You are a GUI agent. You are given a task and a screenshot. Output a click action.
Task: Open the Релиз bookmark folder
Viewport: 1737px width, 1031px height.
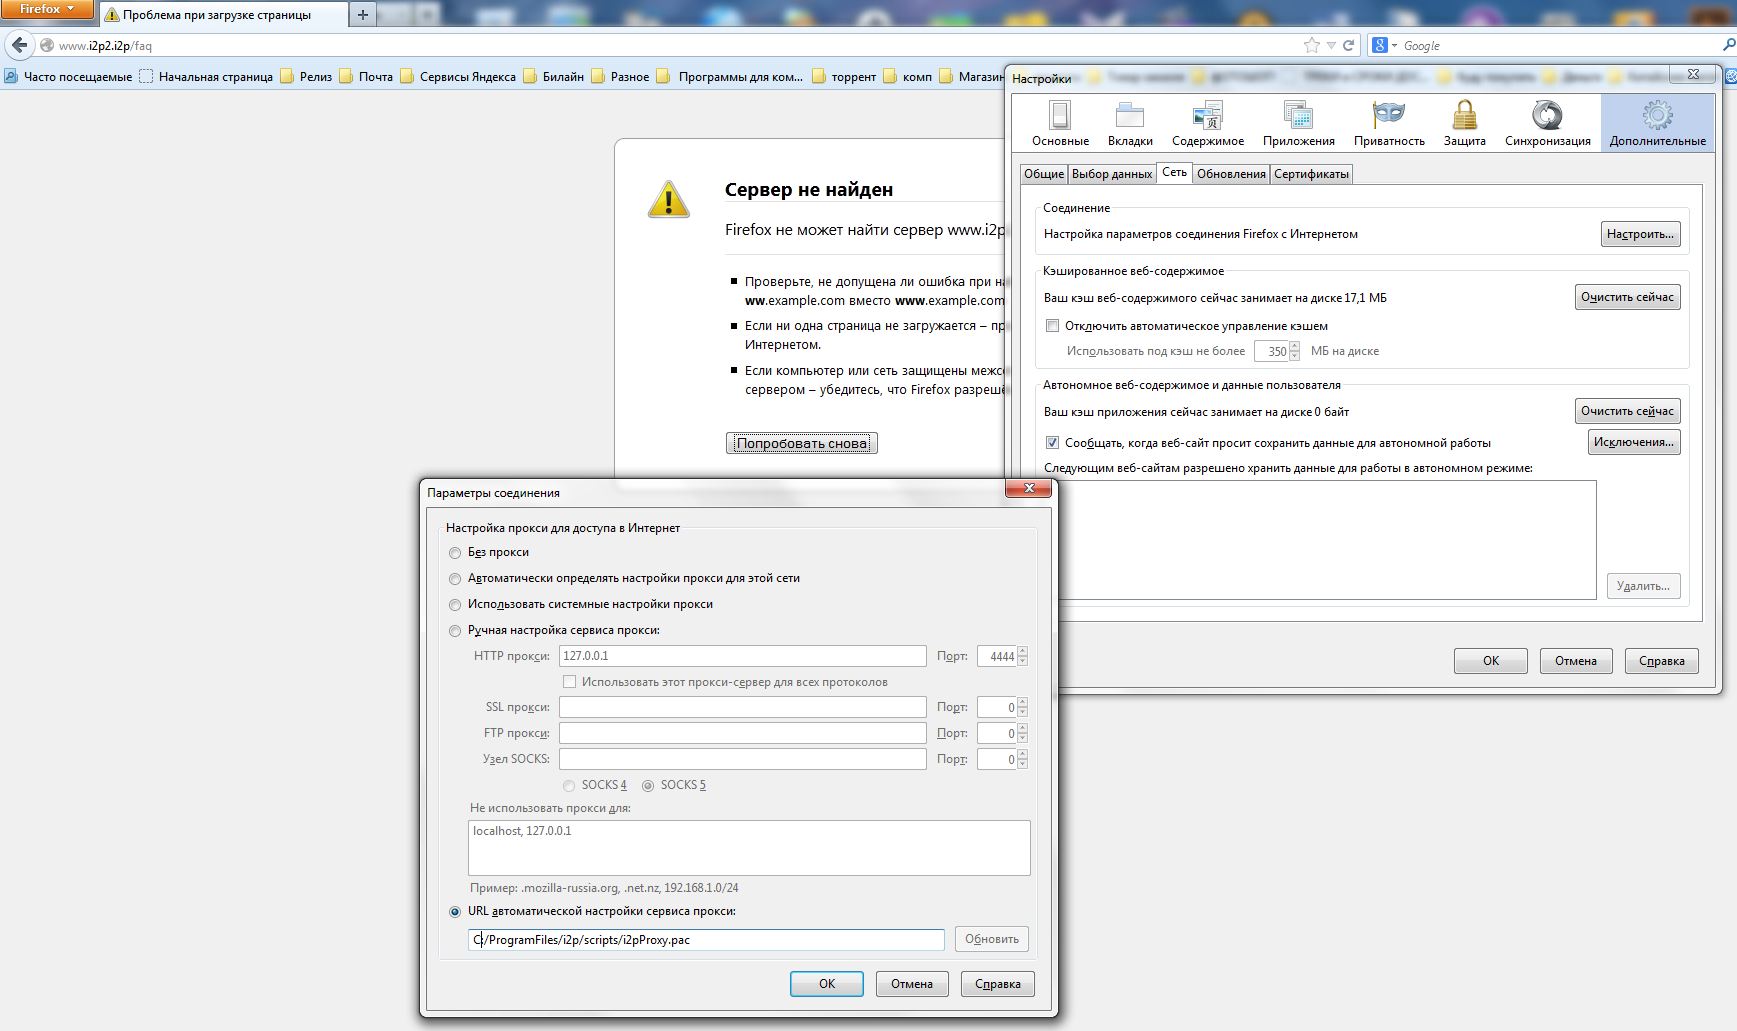[306, 76]
